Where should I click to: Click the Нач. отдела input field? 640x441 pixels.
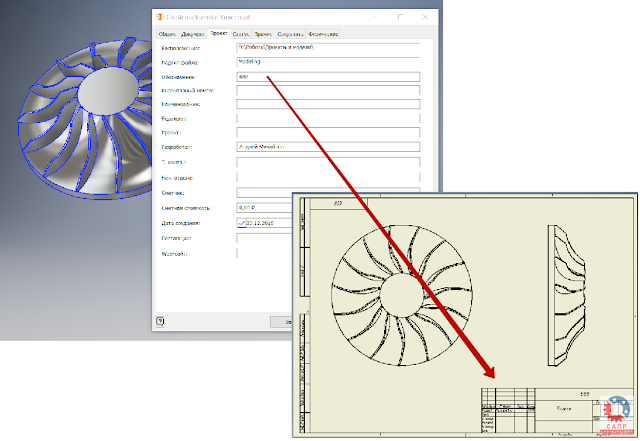(x=328, y=178)
